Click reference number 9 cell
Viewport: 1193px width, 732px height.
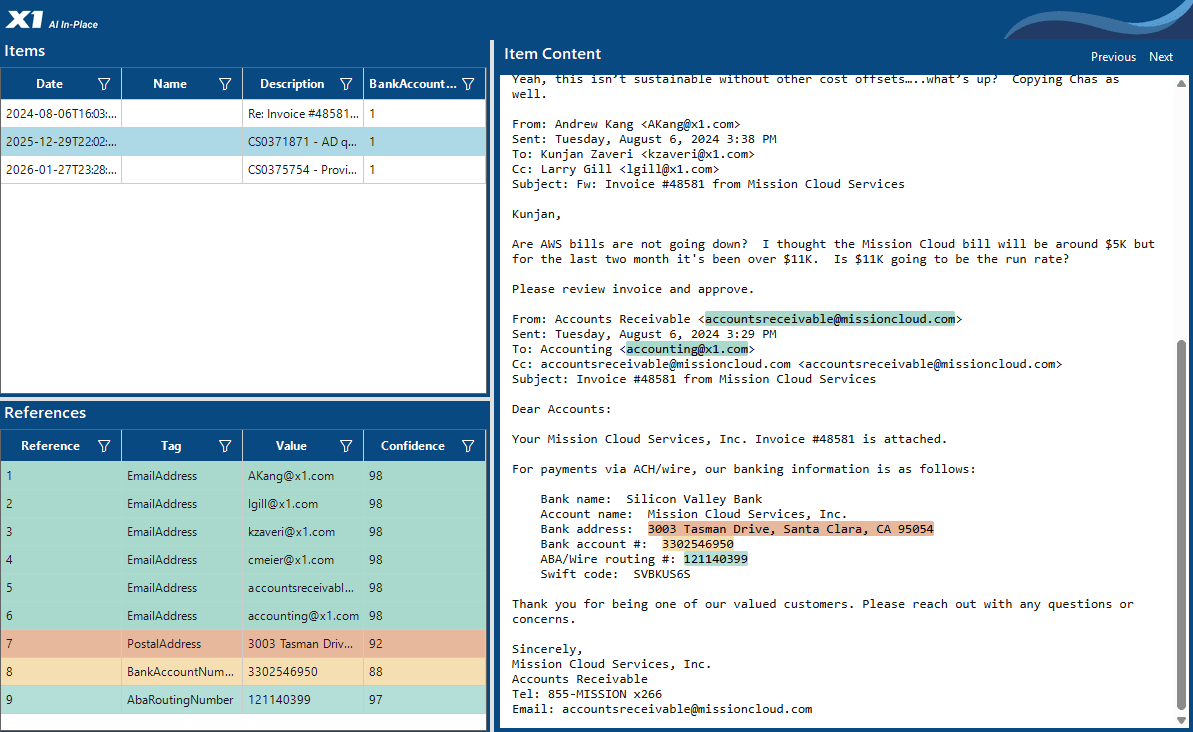61,700
